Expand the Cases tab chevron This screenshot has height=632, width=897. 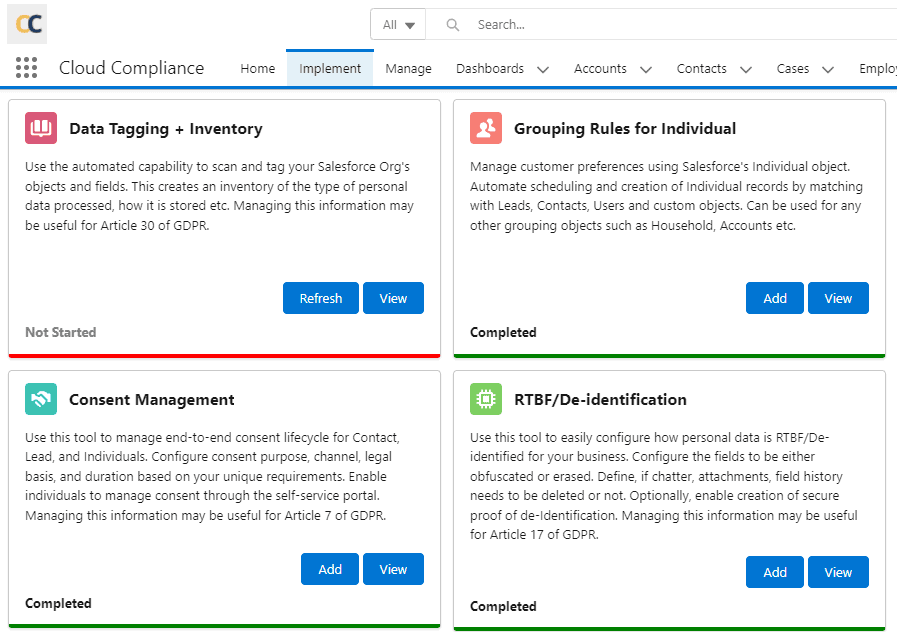(x=828, y=70)
